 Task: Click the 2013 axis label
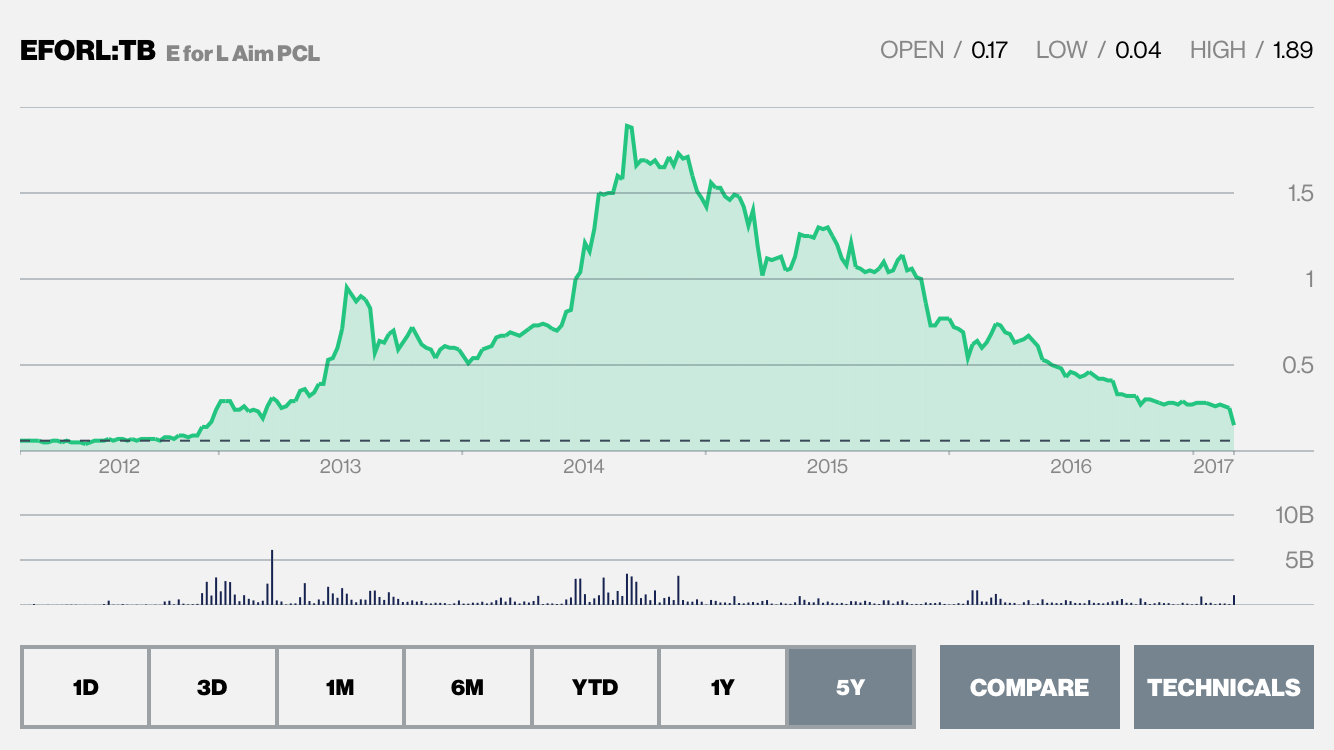340,467
